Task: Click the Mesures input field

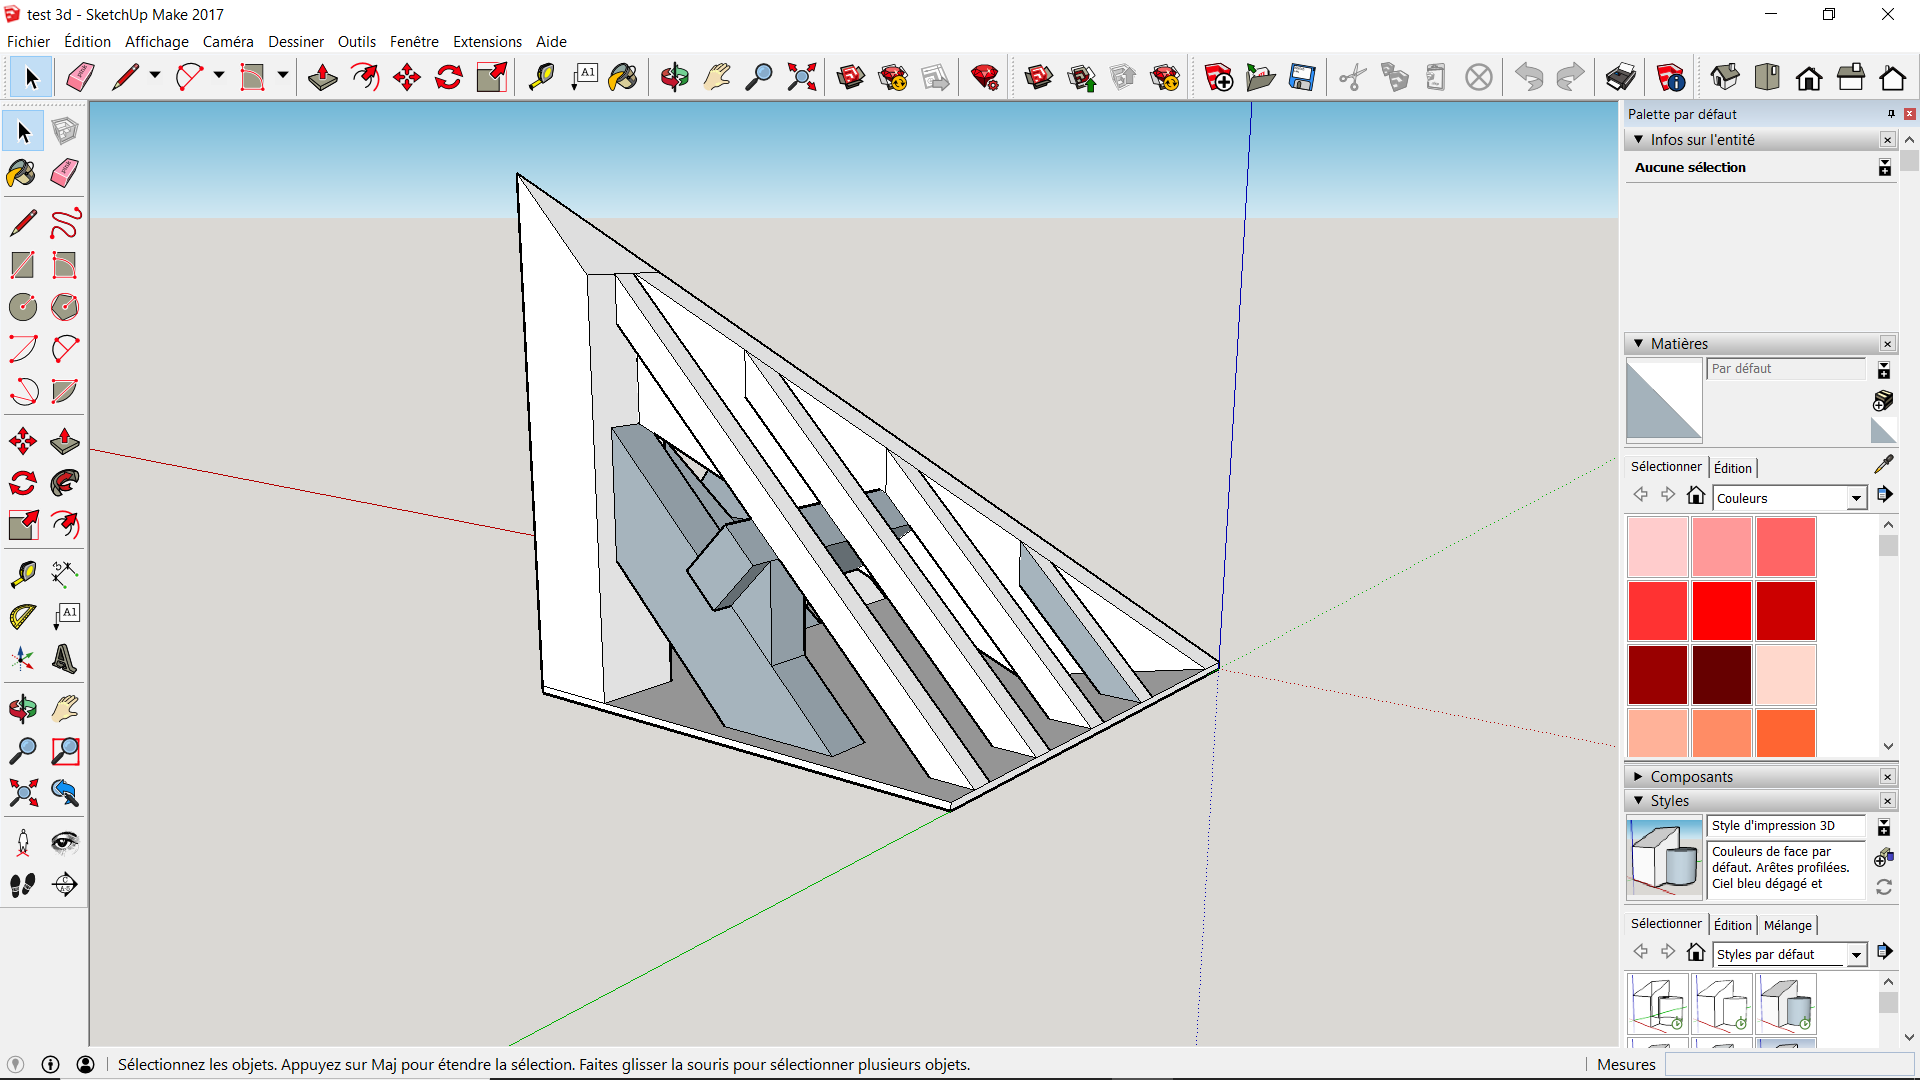Action: [x=1789, y=1065]
